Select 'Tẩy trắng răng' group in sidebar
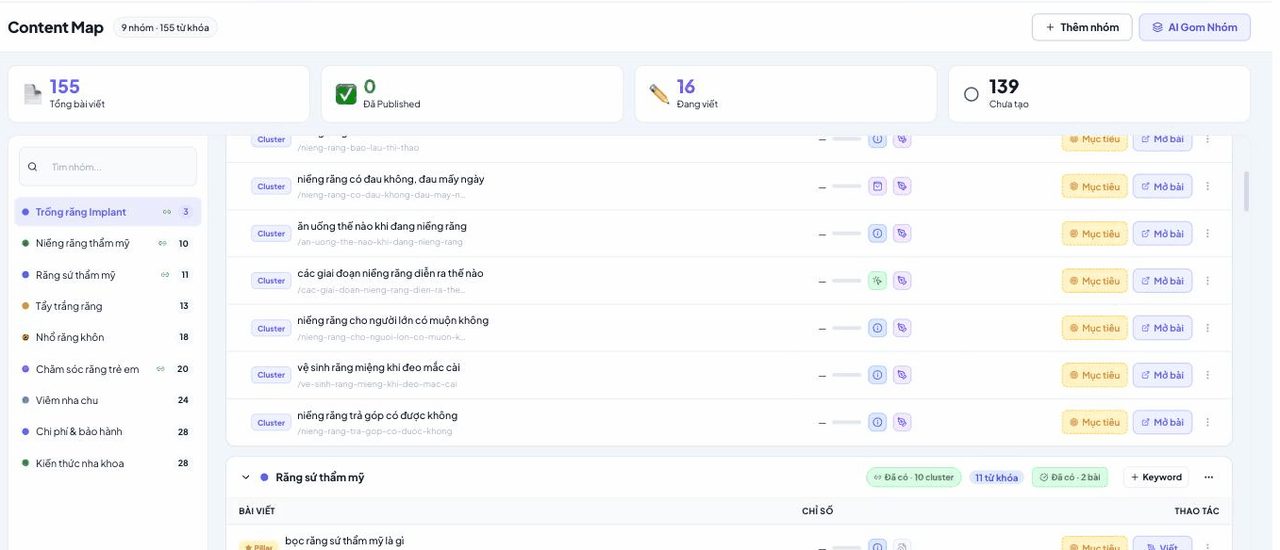Image resolution: width=1280 pixels, height=550 pixels. point(108,306)
